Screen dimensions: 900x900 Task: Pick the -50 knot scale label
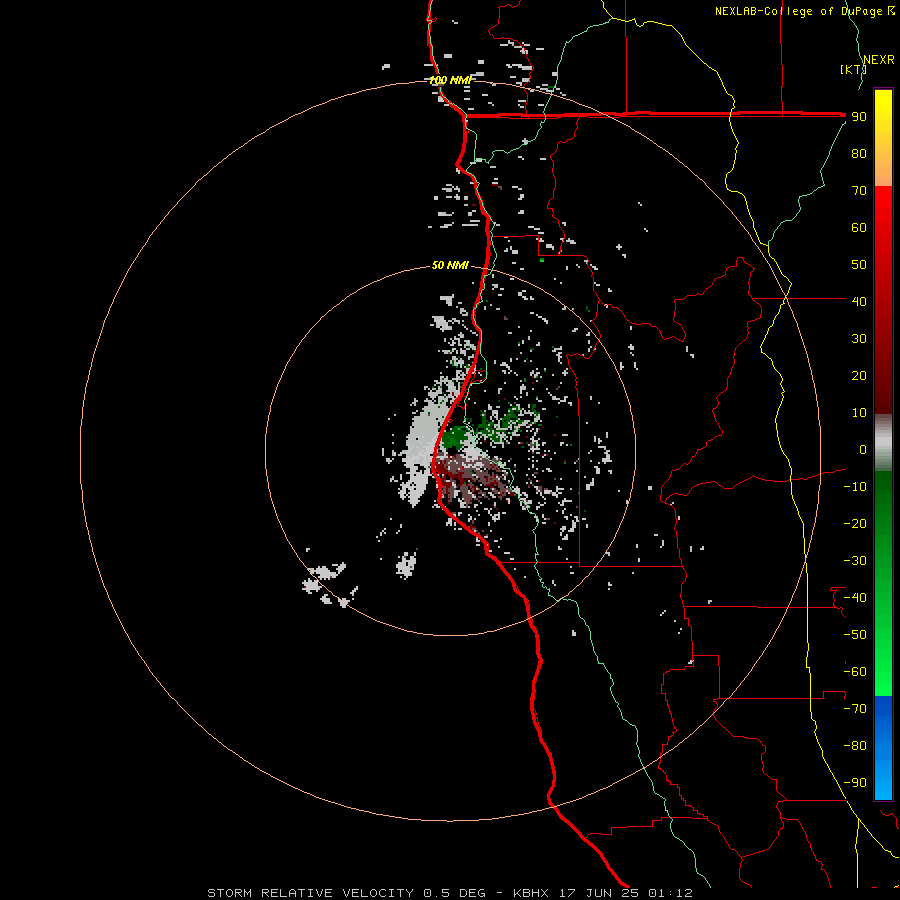855,635
